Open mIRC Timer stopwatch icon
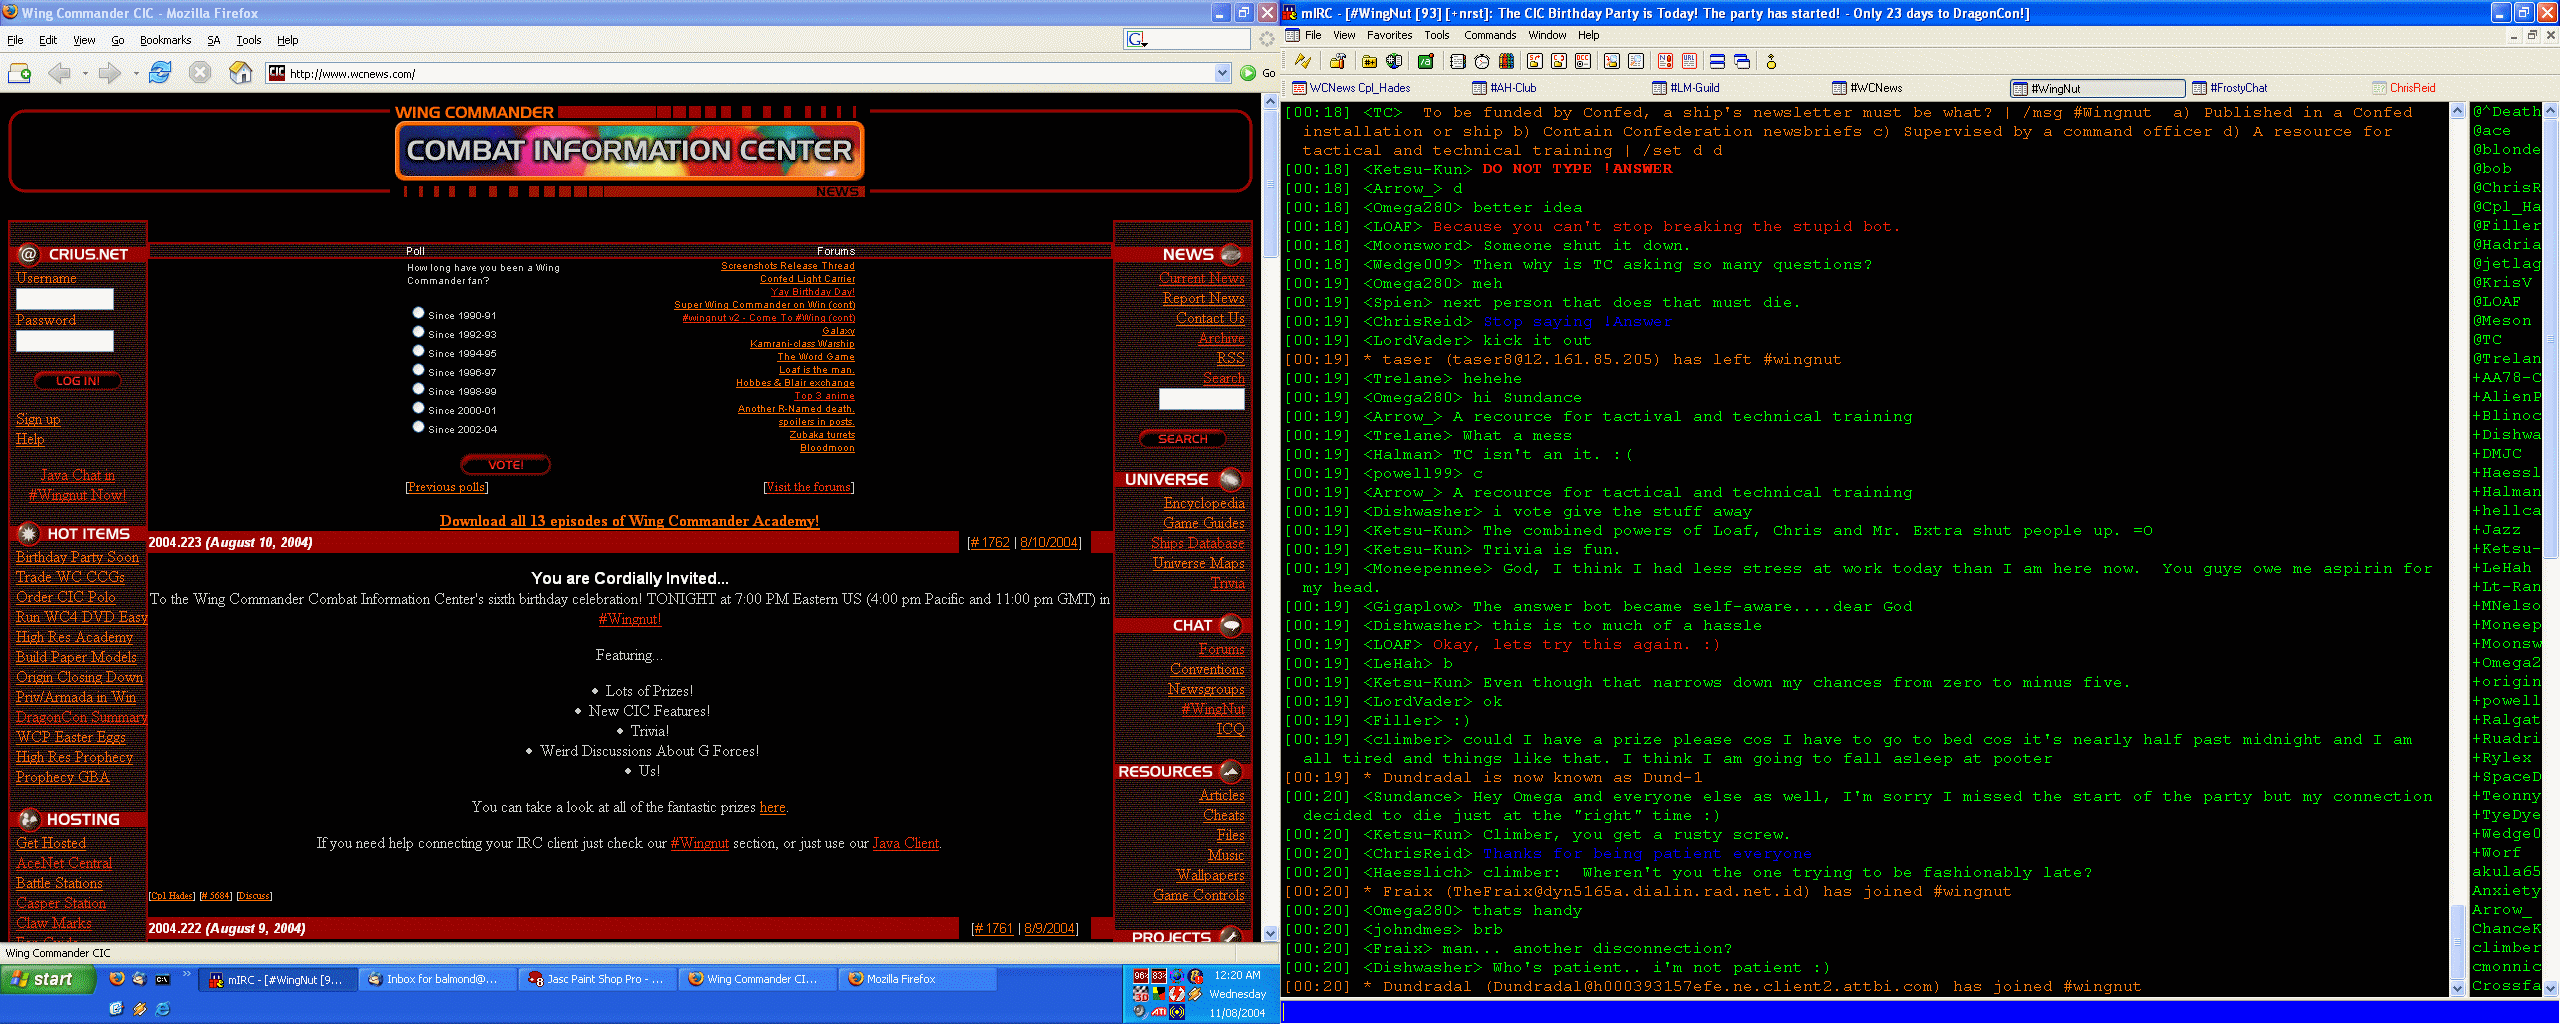 (1482, 62)
